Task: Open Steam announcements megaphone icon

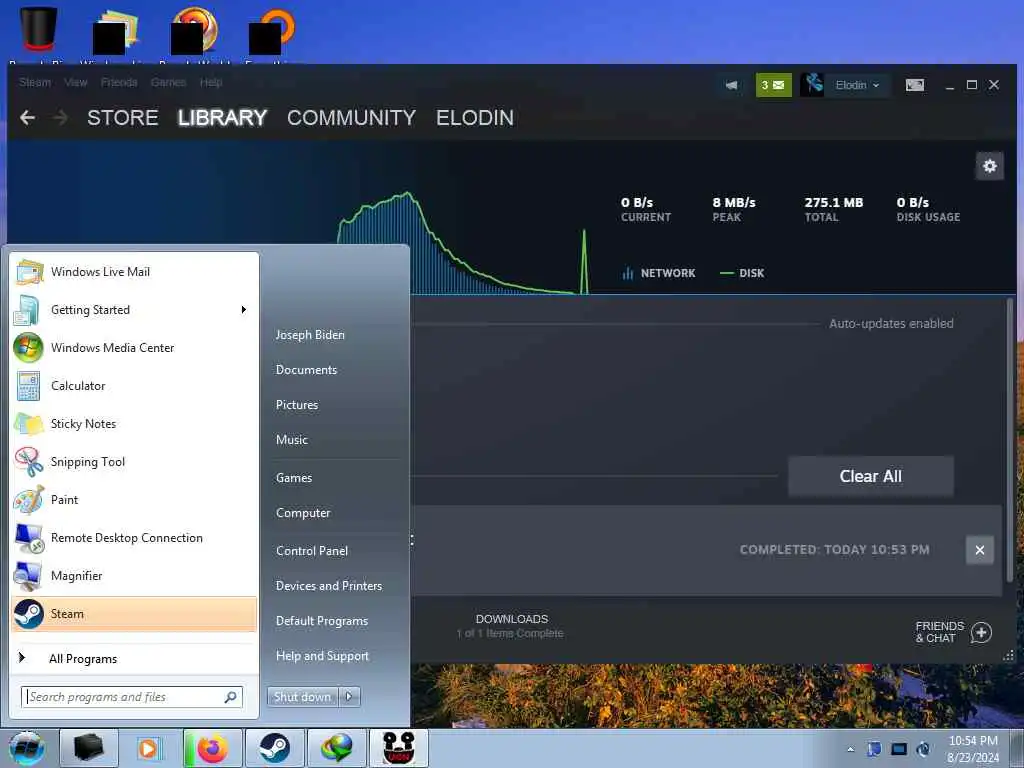Action: [731, 85]
